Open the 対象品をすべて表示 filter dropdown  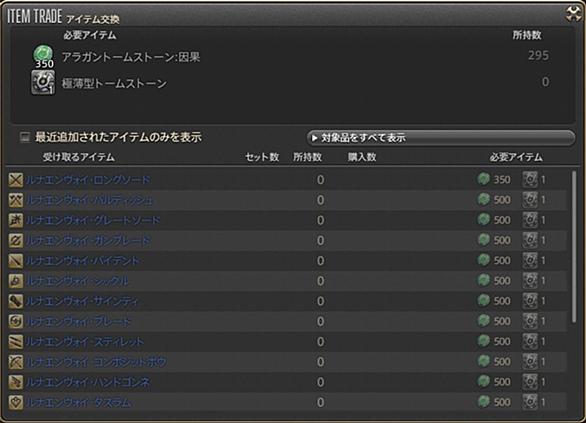click(x=441, y=138)
